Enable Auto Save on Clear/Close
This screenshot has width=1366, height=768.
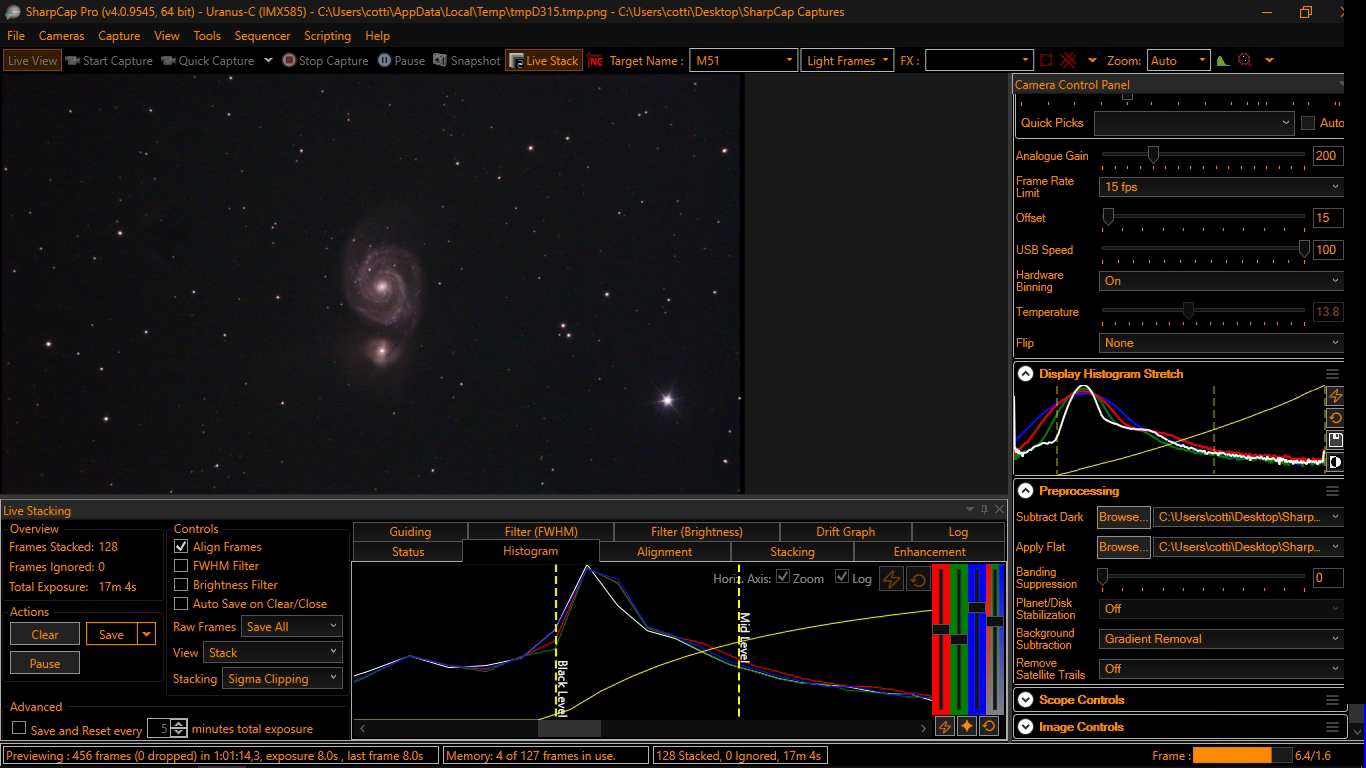181,604
